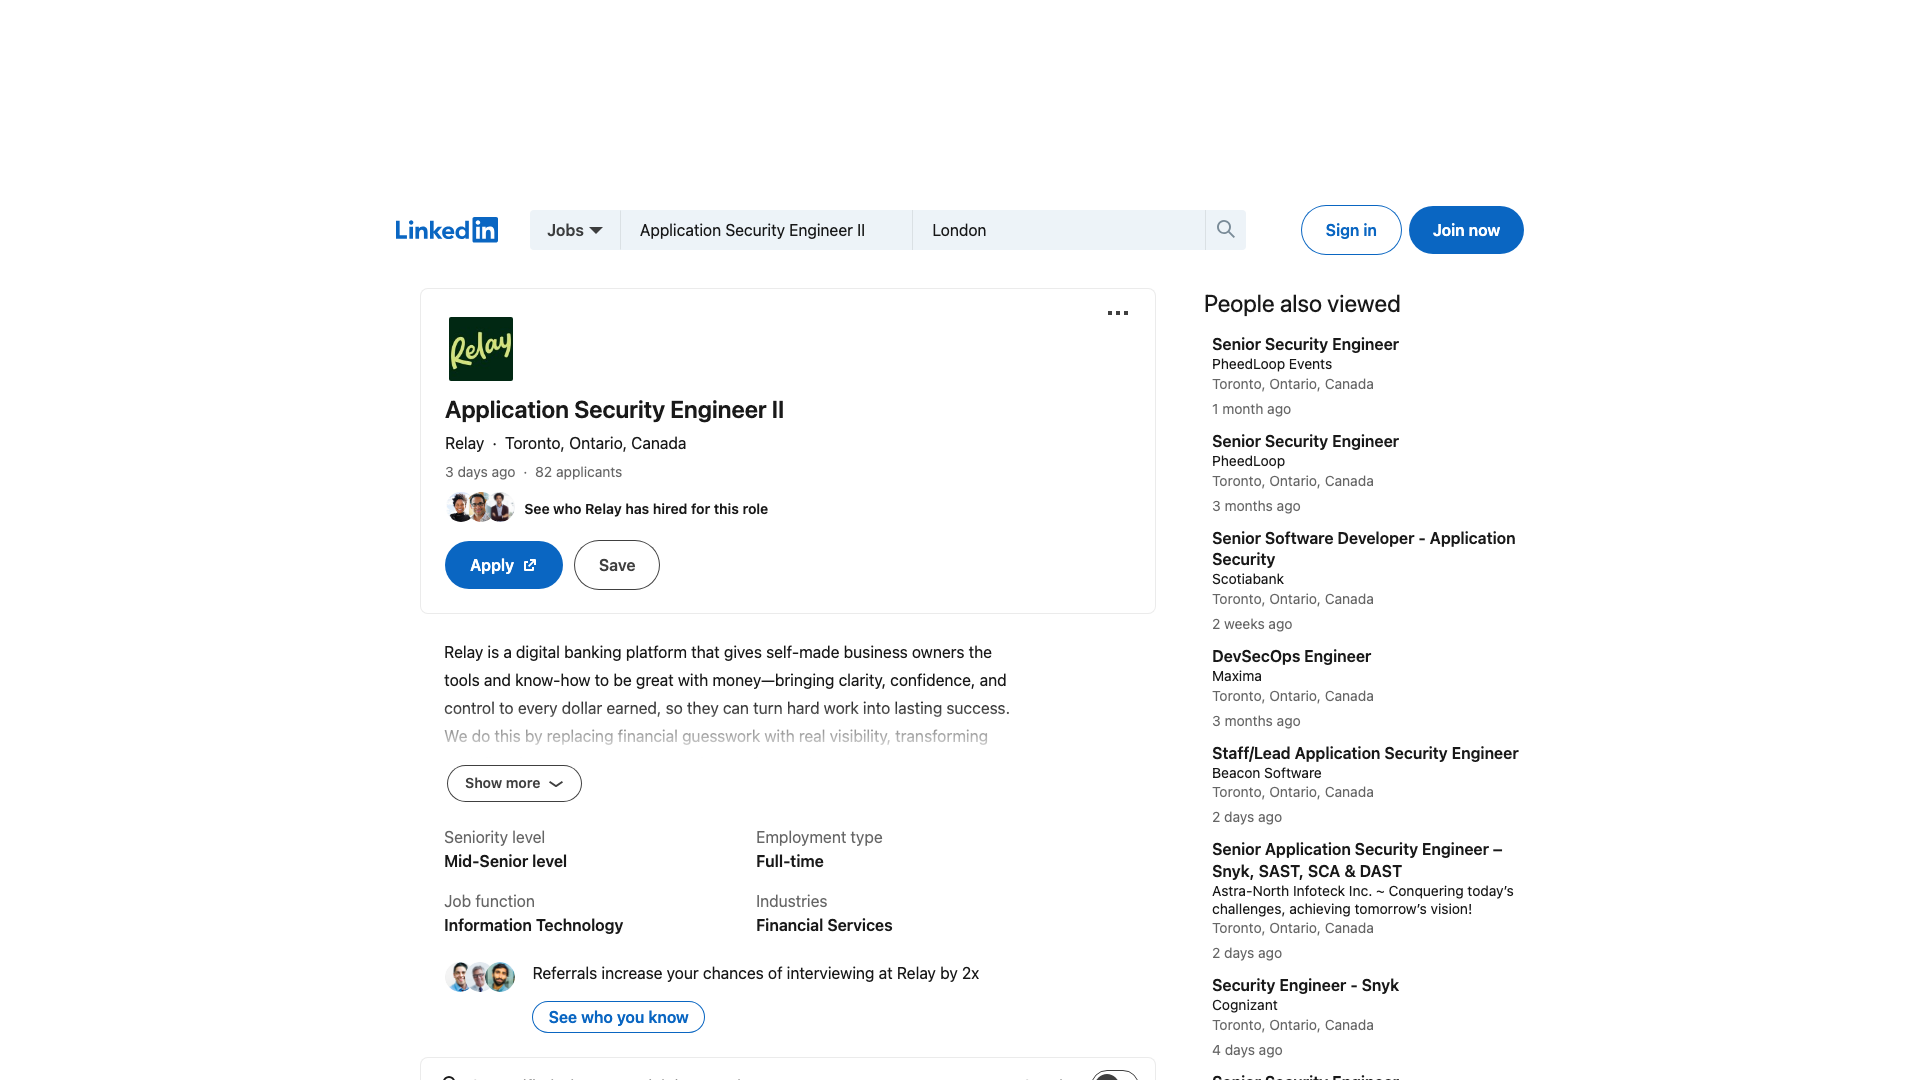Click the Mid-Senior level value
The height and width of the screenshot is (1080, 1920).
505,861
